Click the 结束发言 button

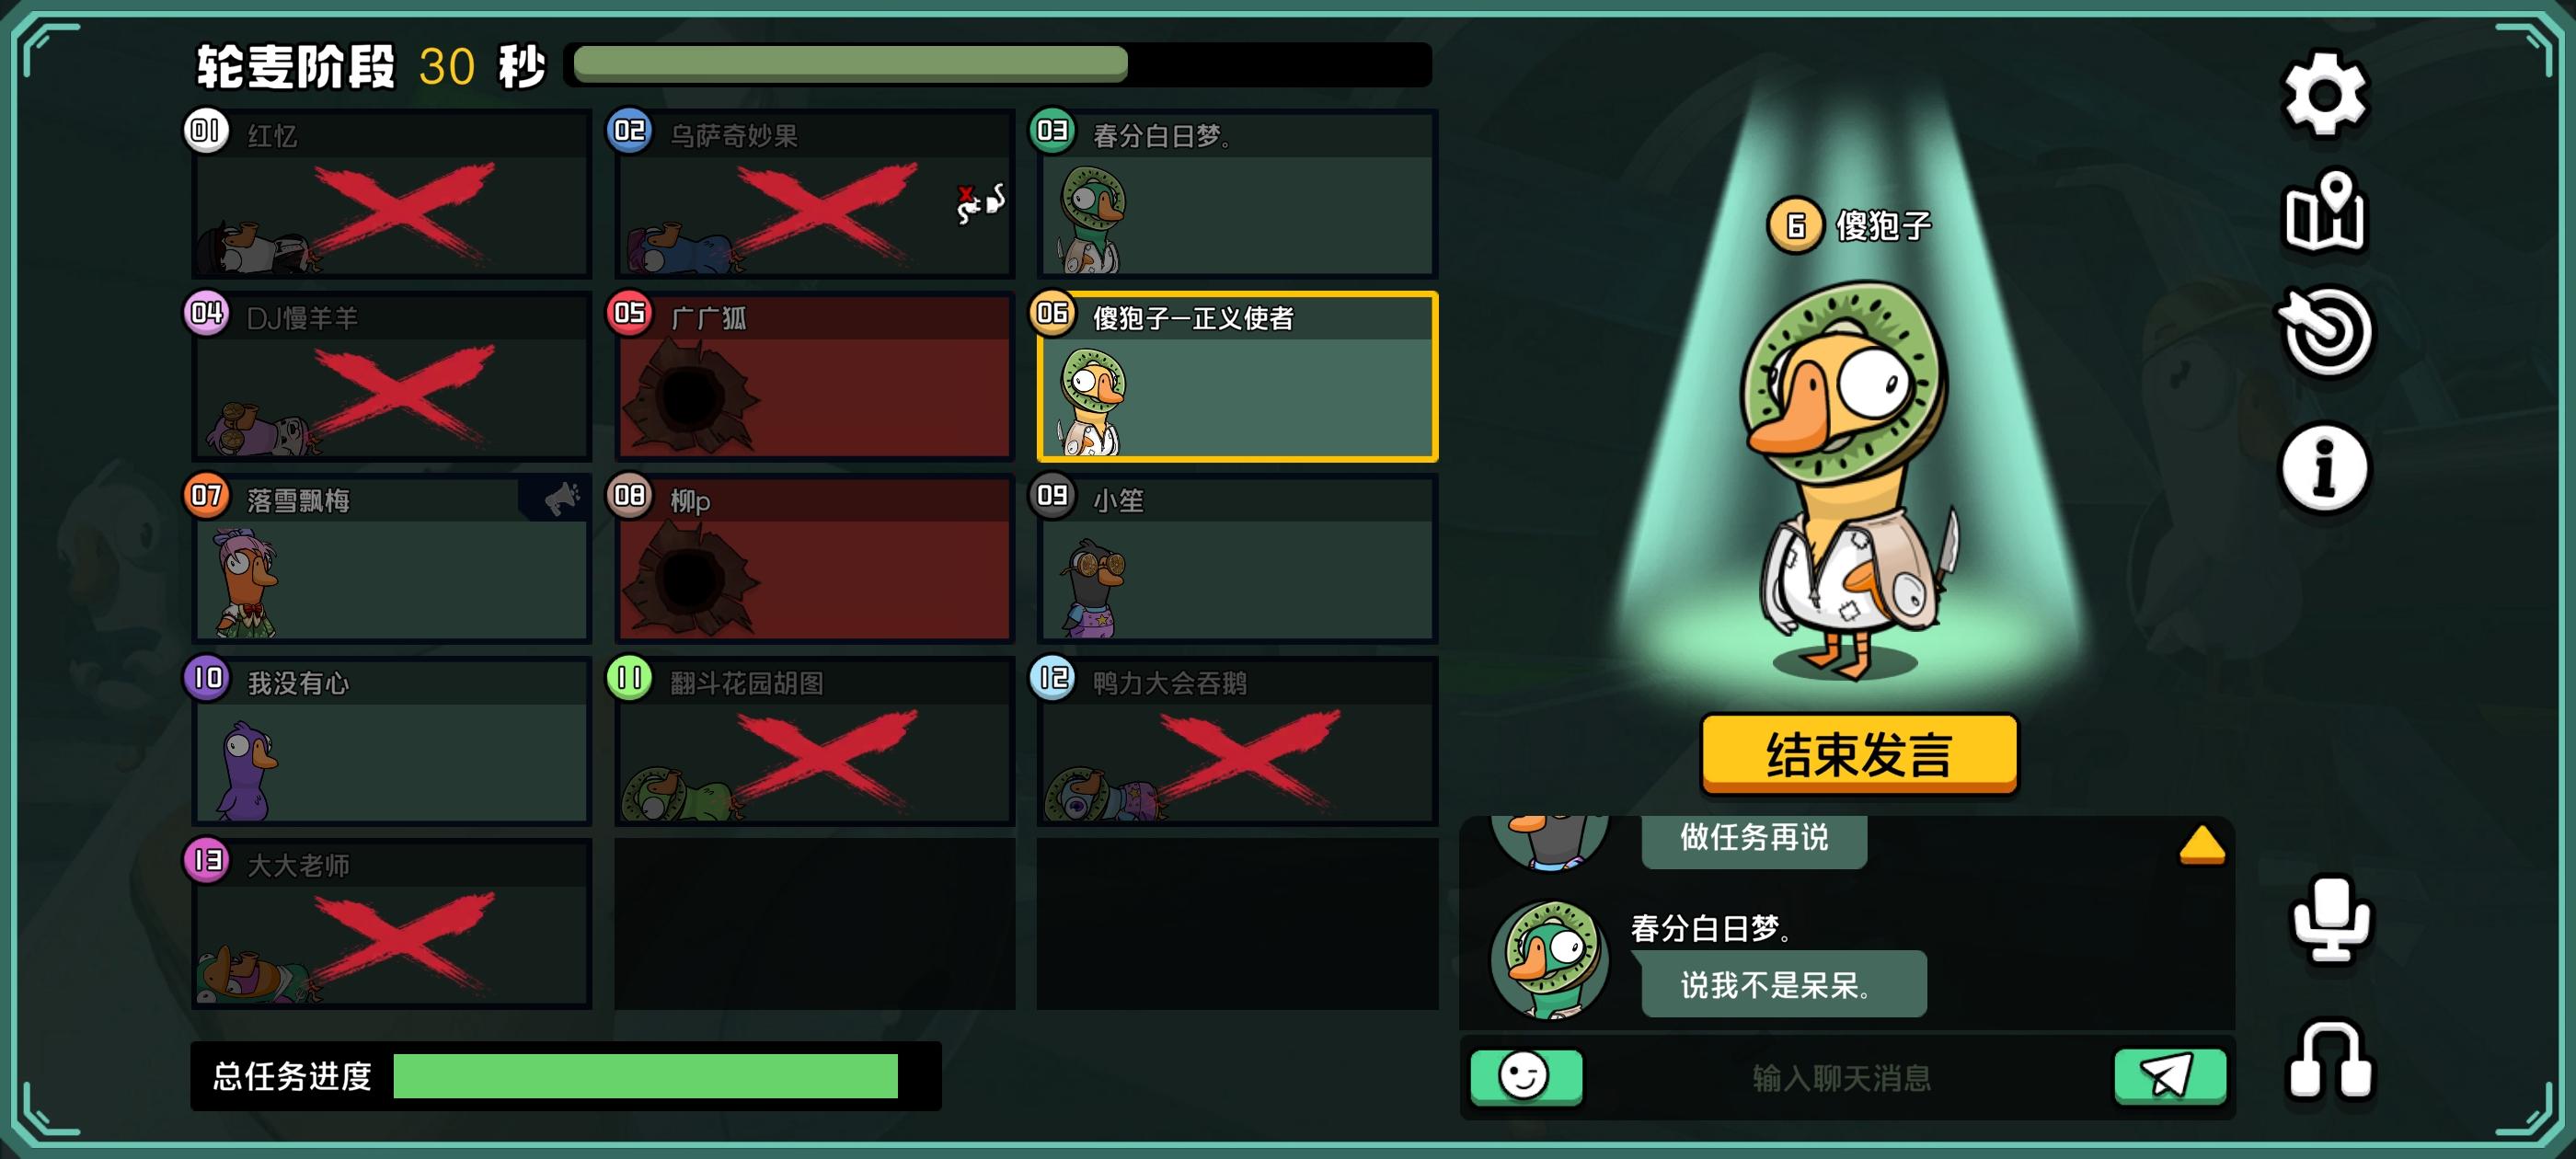[x=1859, y=754]
